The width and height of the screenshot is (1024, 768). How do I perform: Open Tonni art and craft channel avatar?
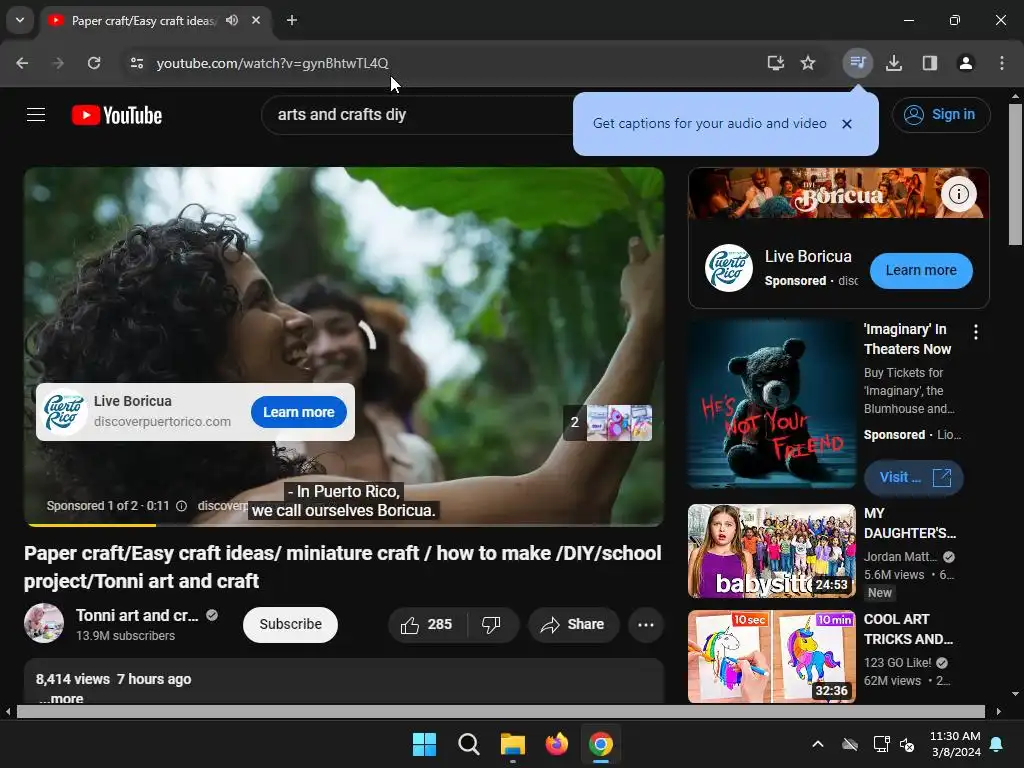tap(44, 623)
